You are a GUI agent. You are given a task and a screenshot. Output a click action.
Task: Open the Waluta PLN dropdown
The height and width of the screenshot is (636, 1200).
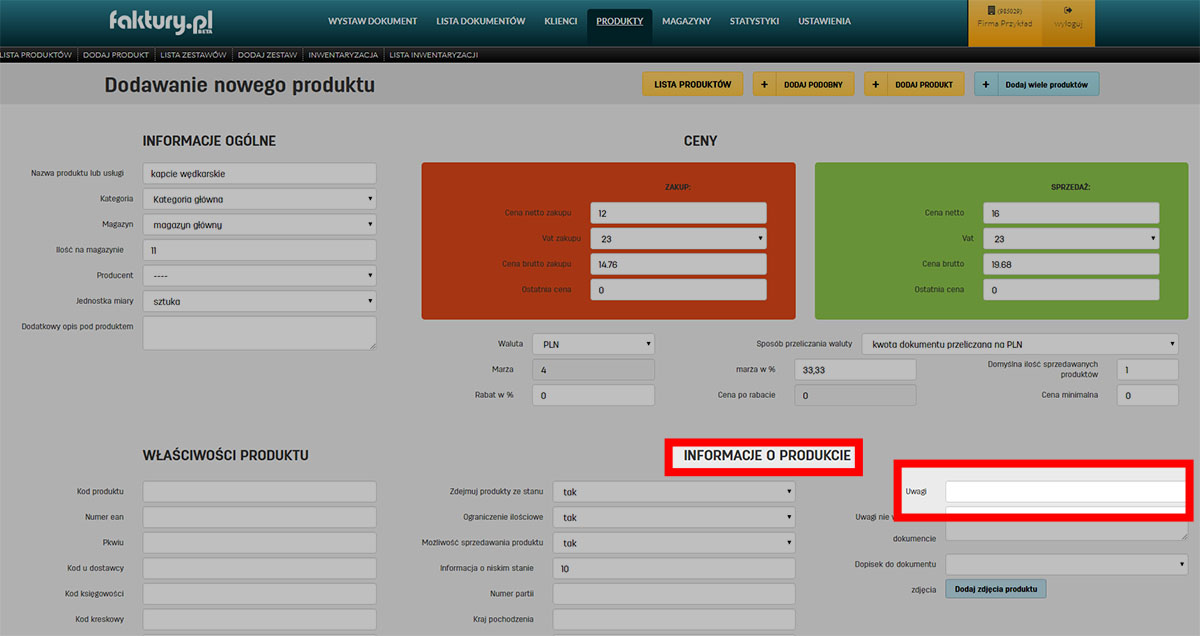(593, 343)
